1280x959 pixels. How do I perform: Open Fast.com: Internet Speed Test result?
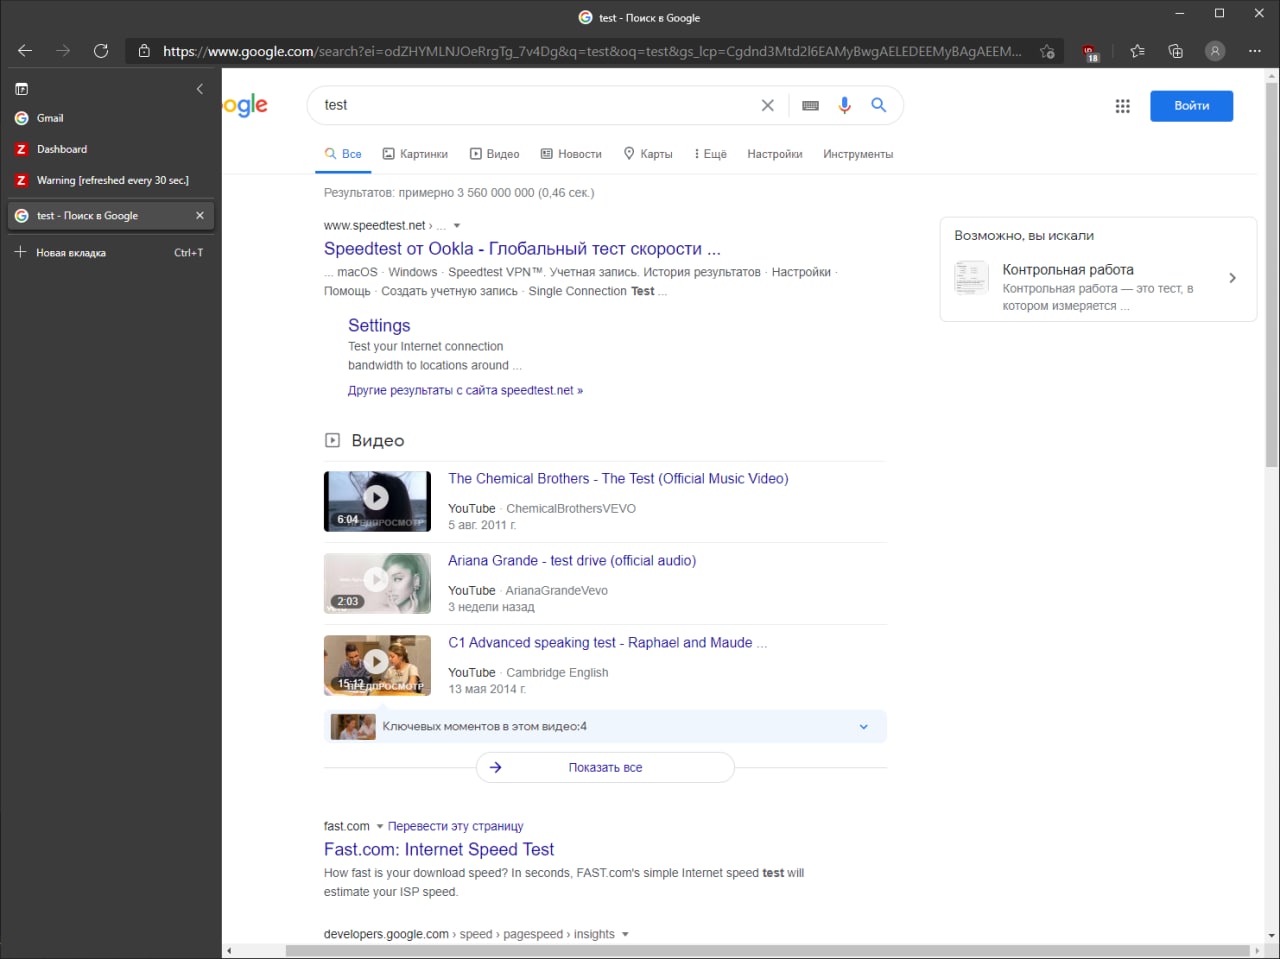(x=439, y=849)
